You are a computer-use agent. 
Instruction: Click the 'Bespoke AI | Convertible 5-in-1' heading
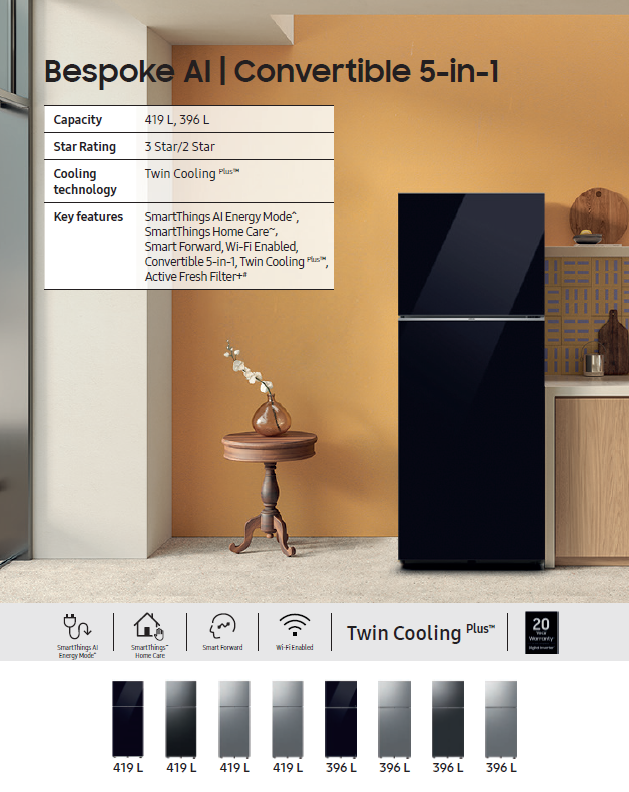272,71
